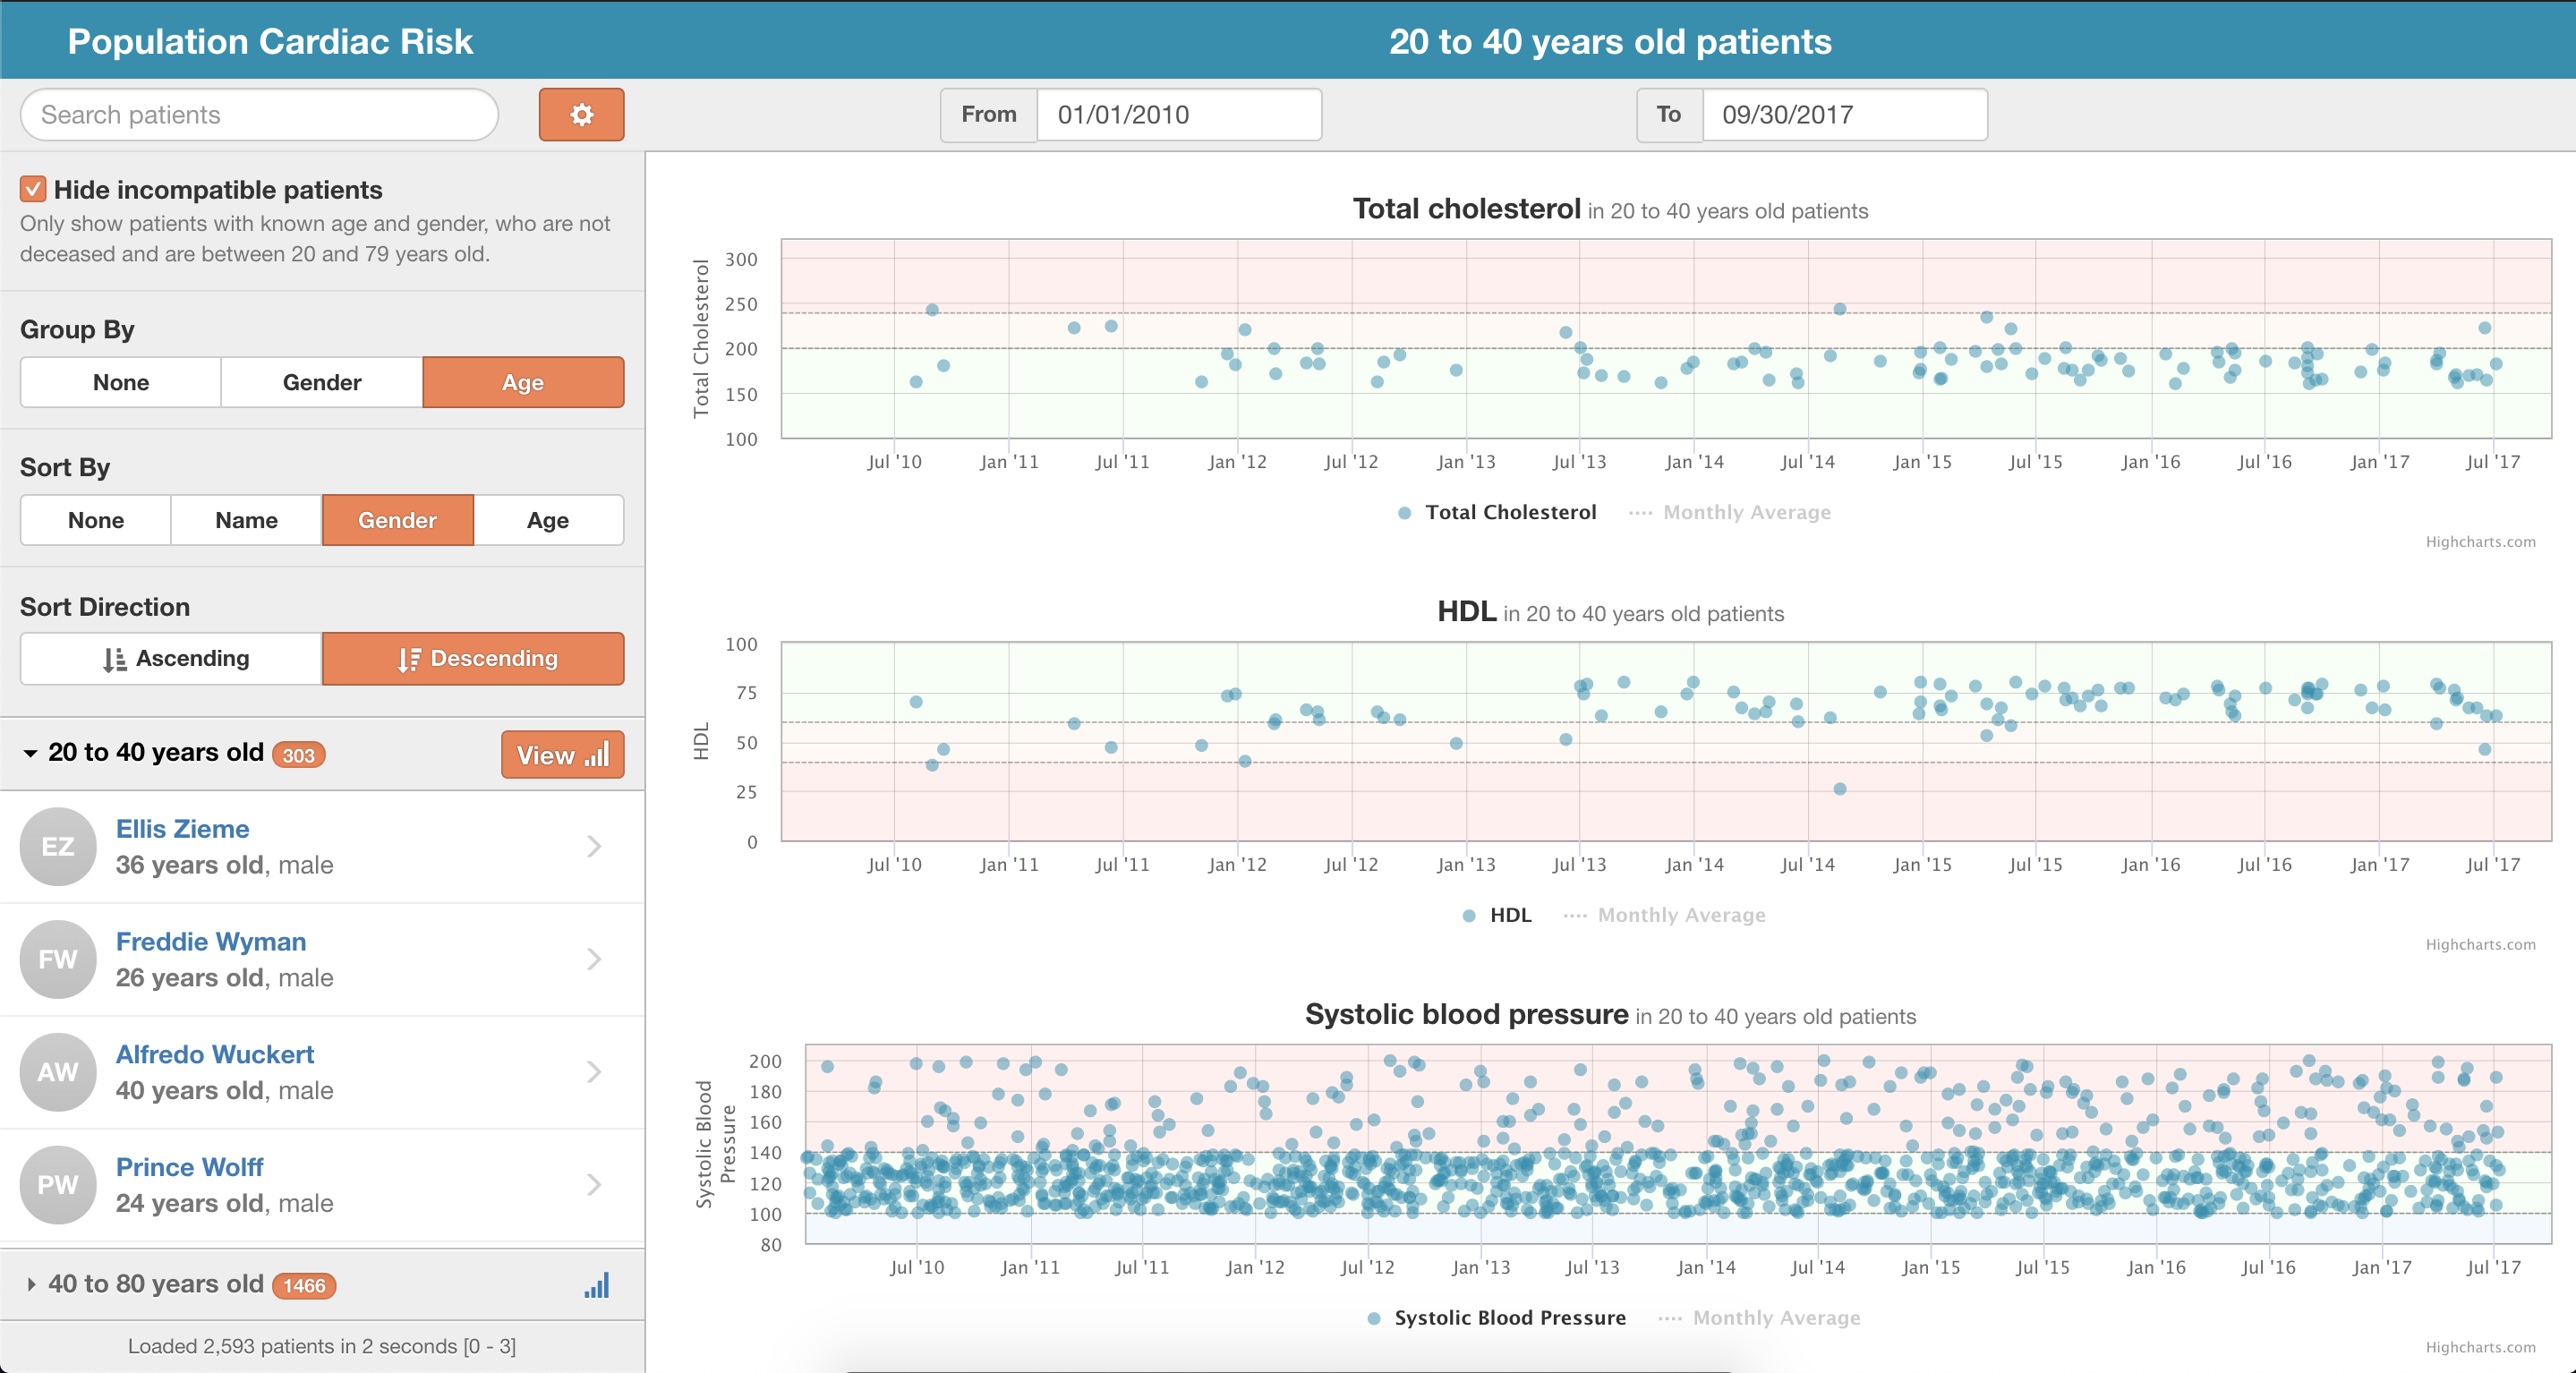Screen dimensions: 2576x1373
Task: Click the '20 to 40 years old patients' header
Action: tap(1610, 41)
